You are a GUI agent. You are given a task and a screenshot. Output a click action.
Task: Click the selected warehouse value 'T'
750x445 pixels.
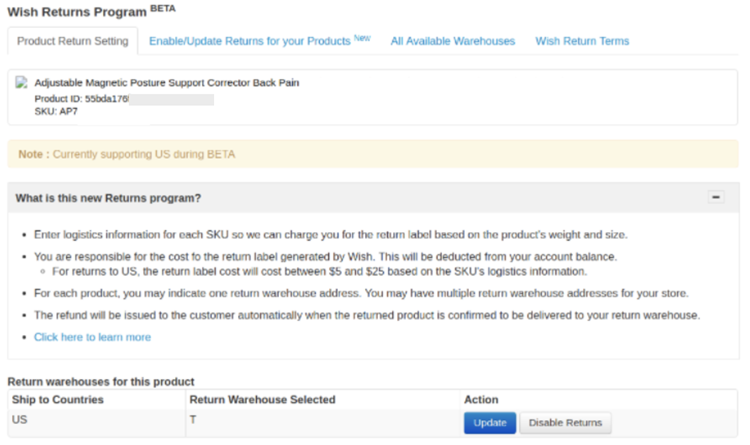click(193, 421)
